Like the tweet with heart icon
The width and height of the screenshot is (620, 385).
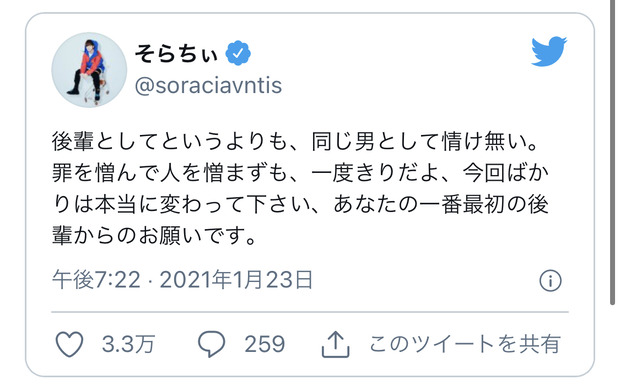point(69,344)
